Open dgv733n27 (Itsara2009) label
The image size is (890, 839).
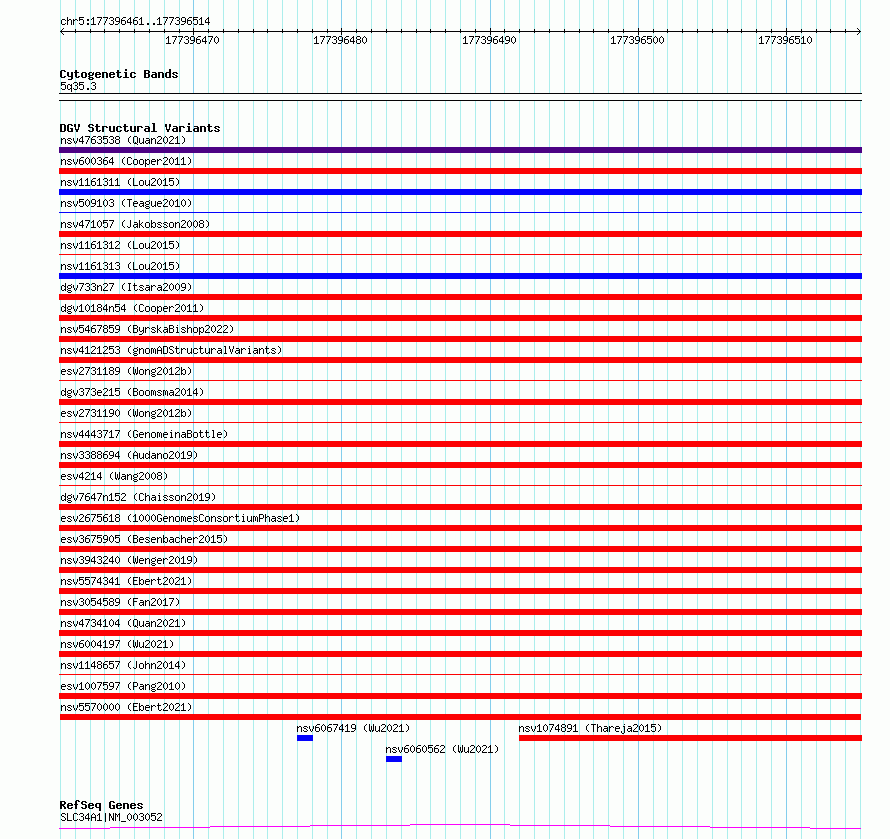click(126, 287)
